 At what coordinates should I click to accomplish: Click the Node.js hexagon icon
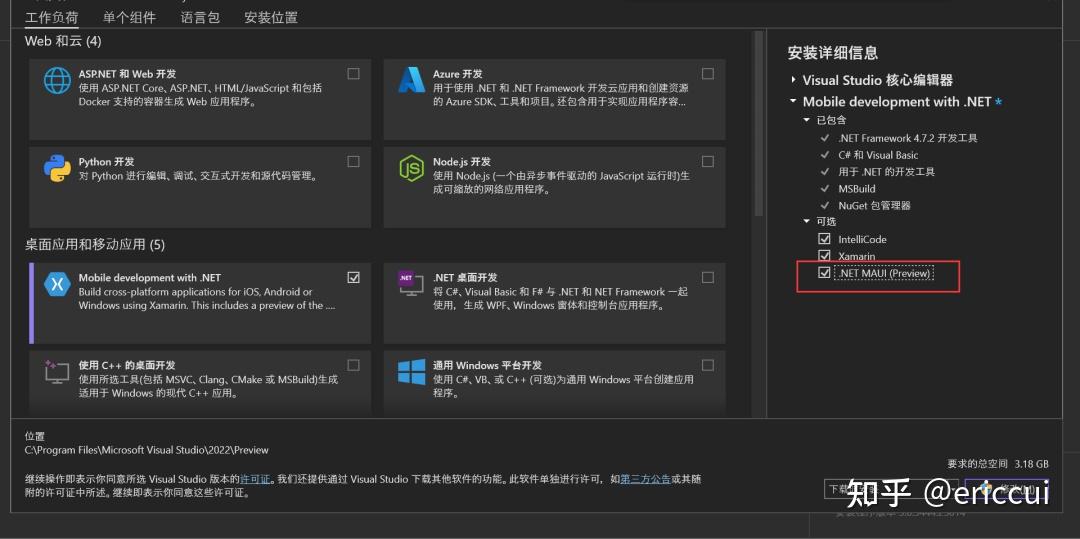coord(411,169)
